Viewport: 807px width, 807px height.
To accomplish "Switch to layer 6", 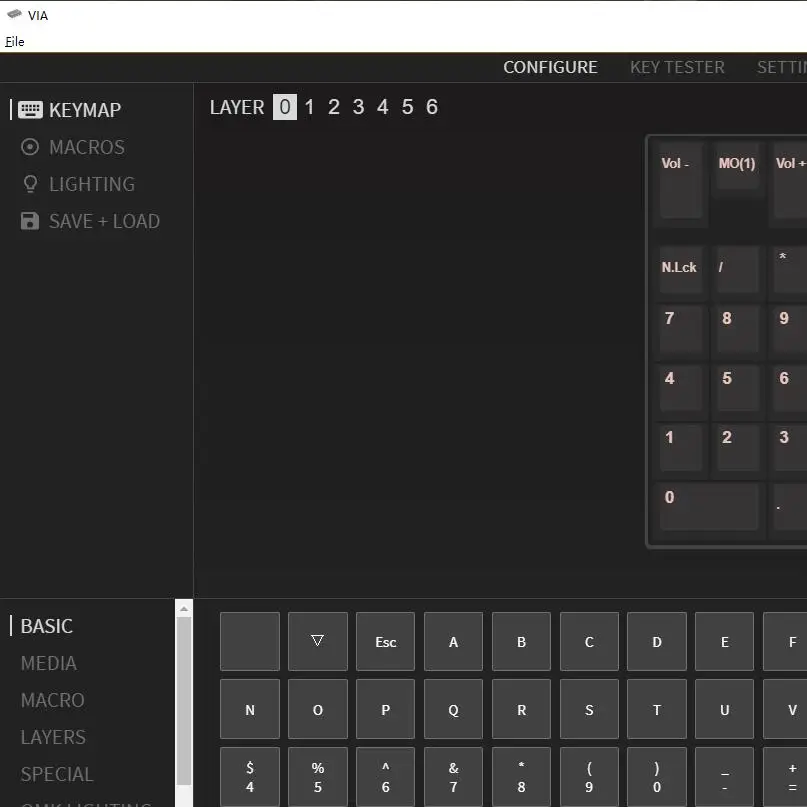I will coord(432,107).
